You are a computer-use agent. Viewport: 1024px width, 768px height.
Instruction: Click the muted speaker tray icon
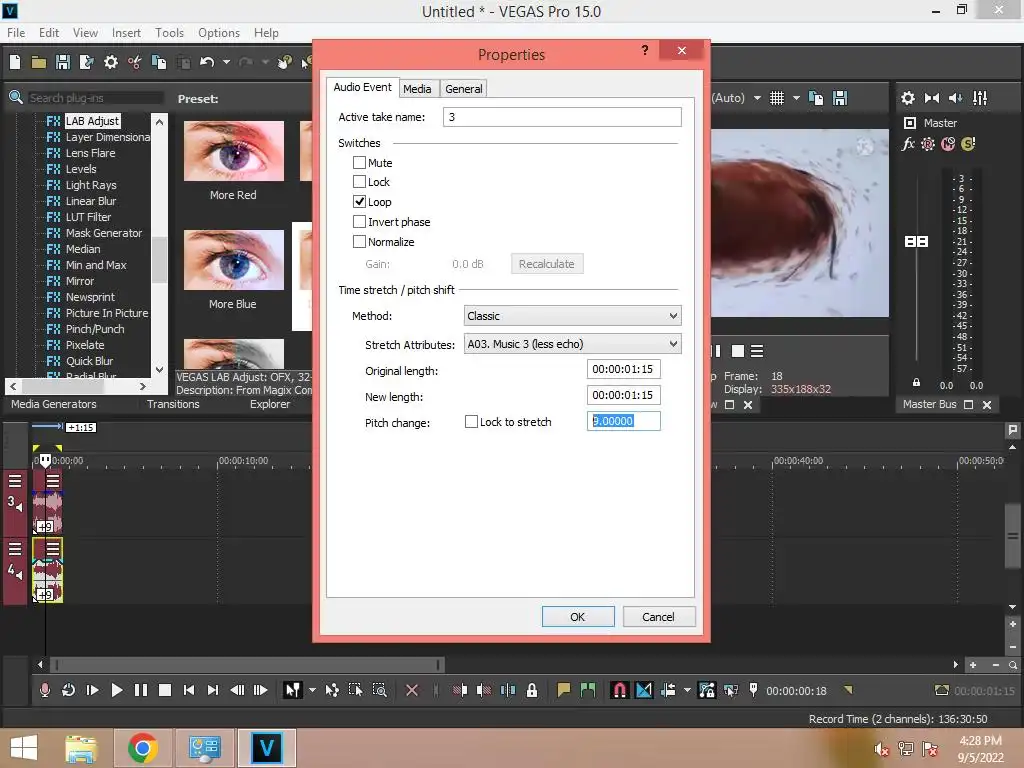pyautogui.click(x=881, y=749)
